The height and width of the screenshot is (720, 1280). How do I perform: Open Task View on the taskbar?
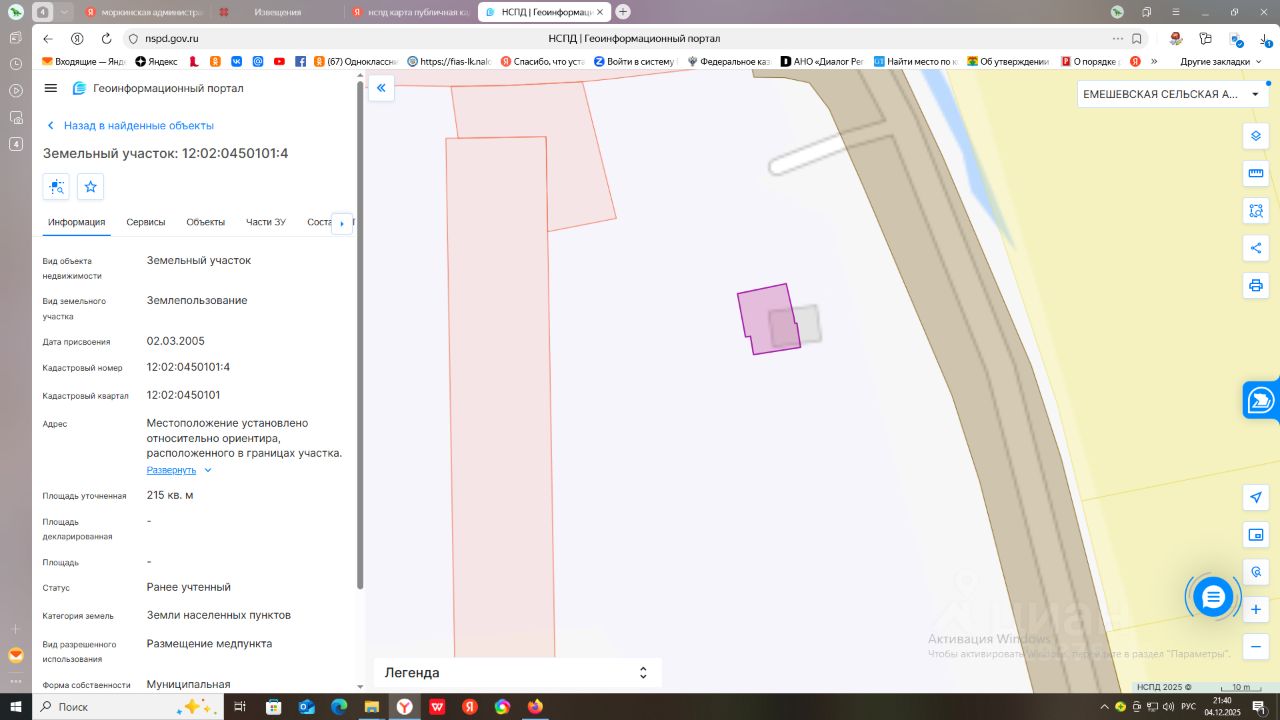click(x=240, y=707)
